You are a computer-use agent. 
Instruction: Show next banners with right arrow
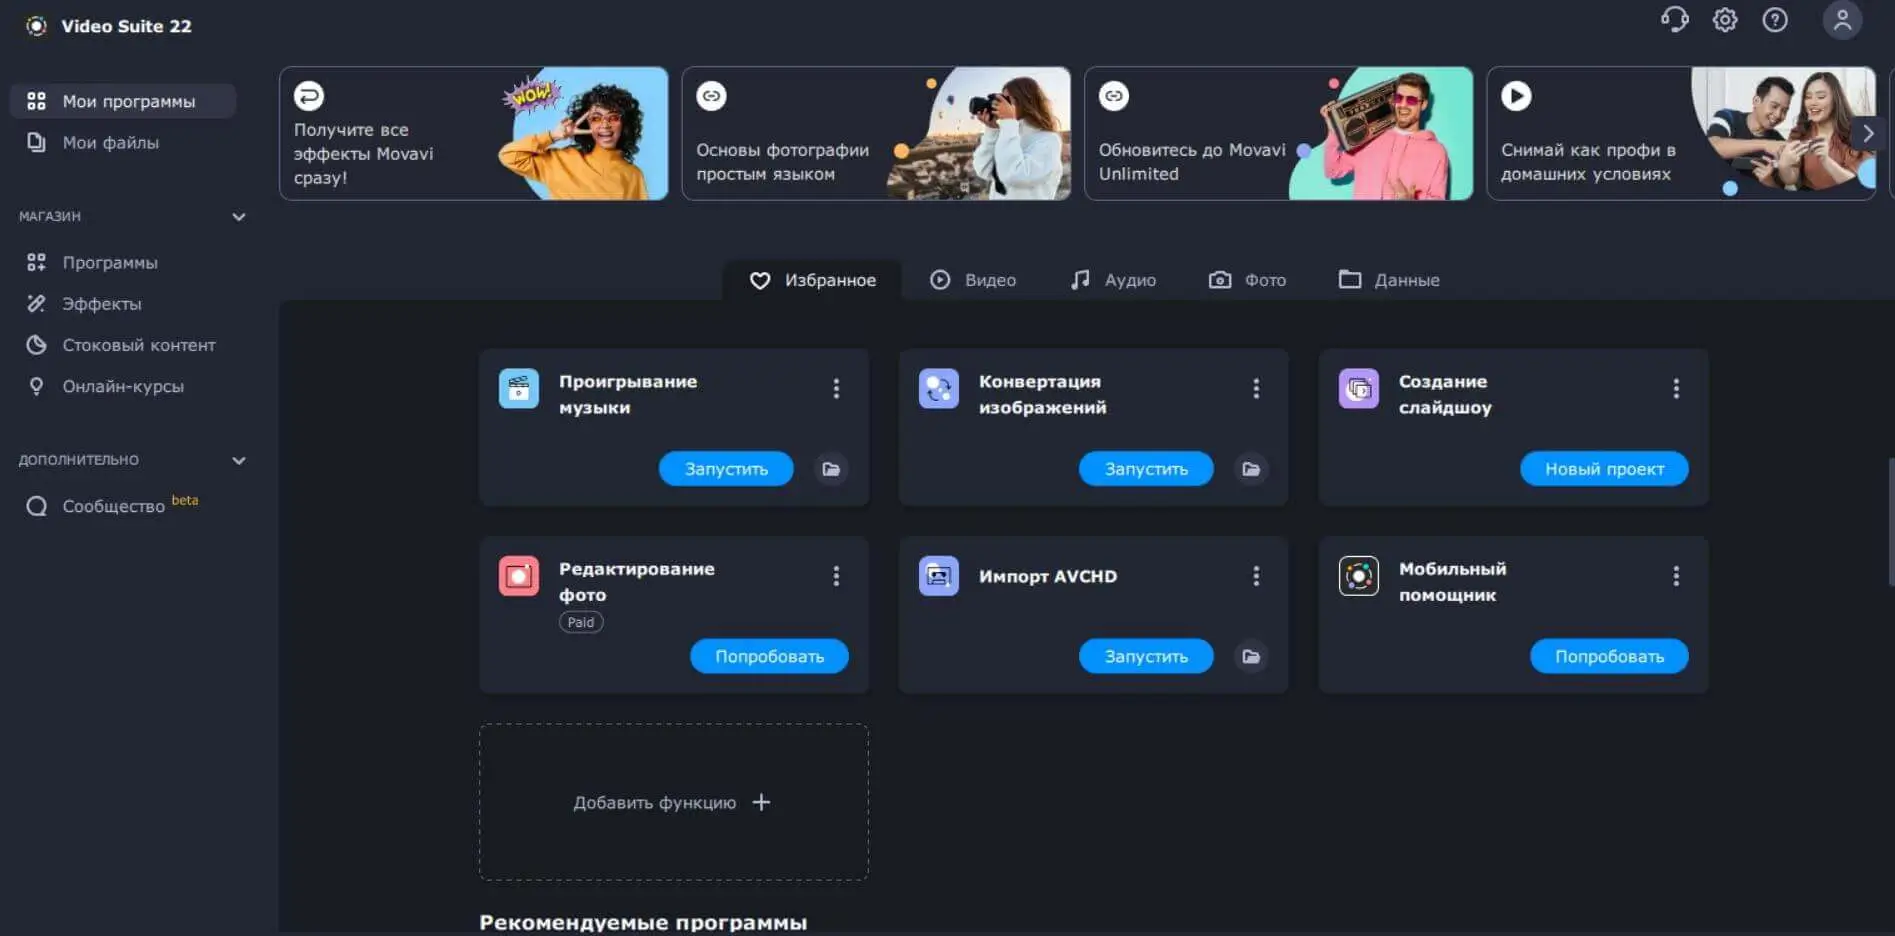point(1867,133)
